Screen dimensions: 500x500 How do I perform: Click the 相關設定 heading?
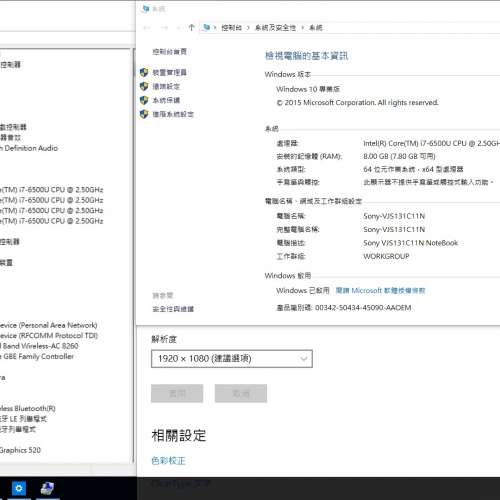179,435
